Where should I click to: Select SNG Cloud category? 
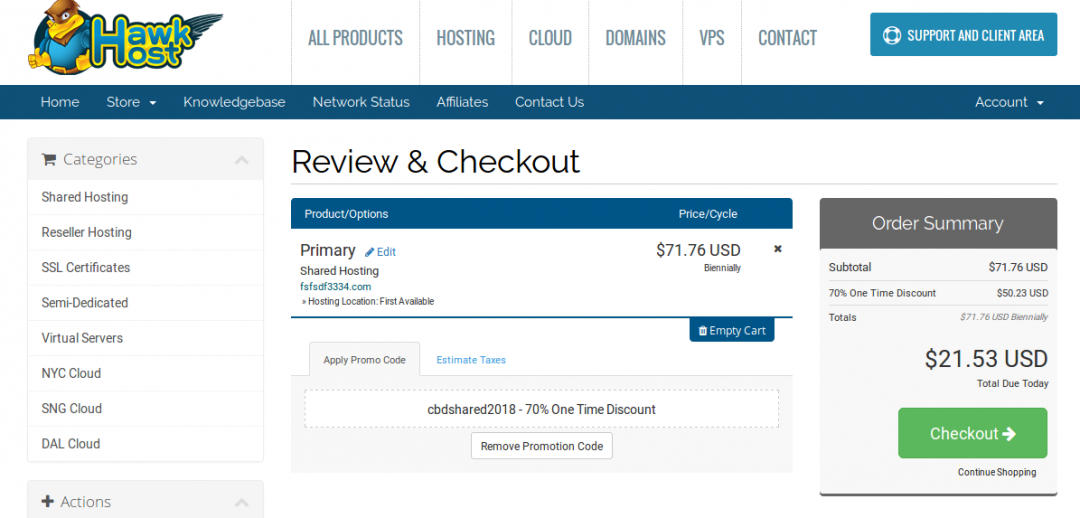click(145, 408)
